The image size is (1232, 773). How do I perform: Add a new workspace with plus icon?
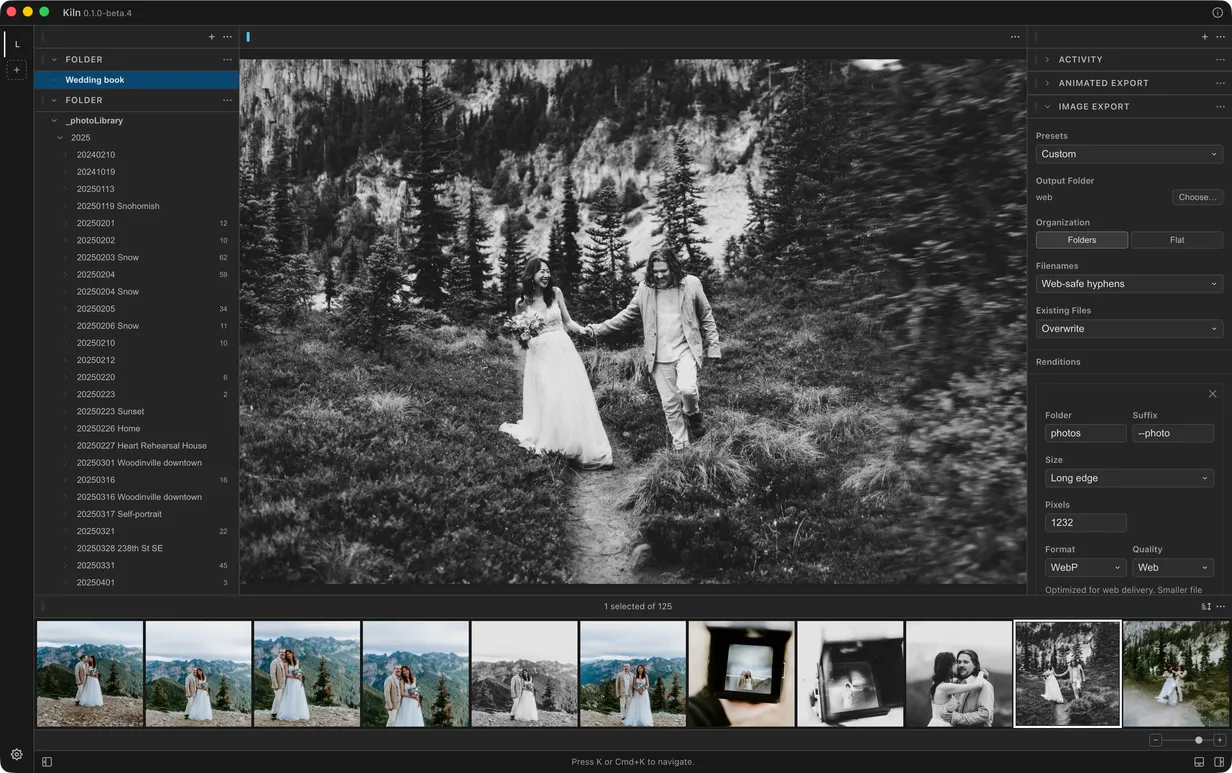click(16, 70)
